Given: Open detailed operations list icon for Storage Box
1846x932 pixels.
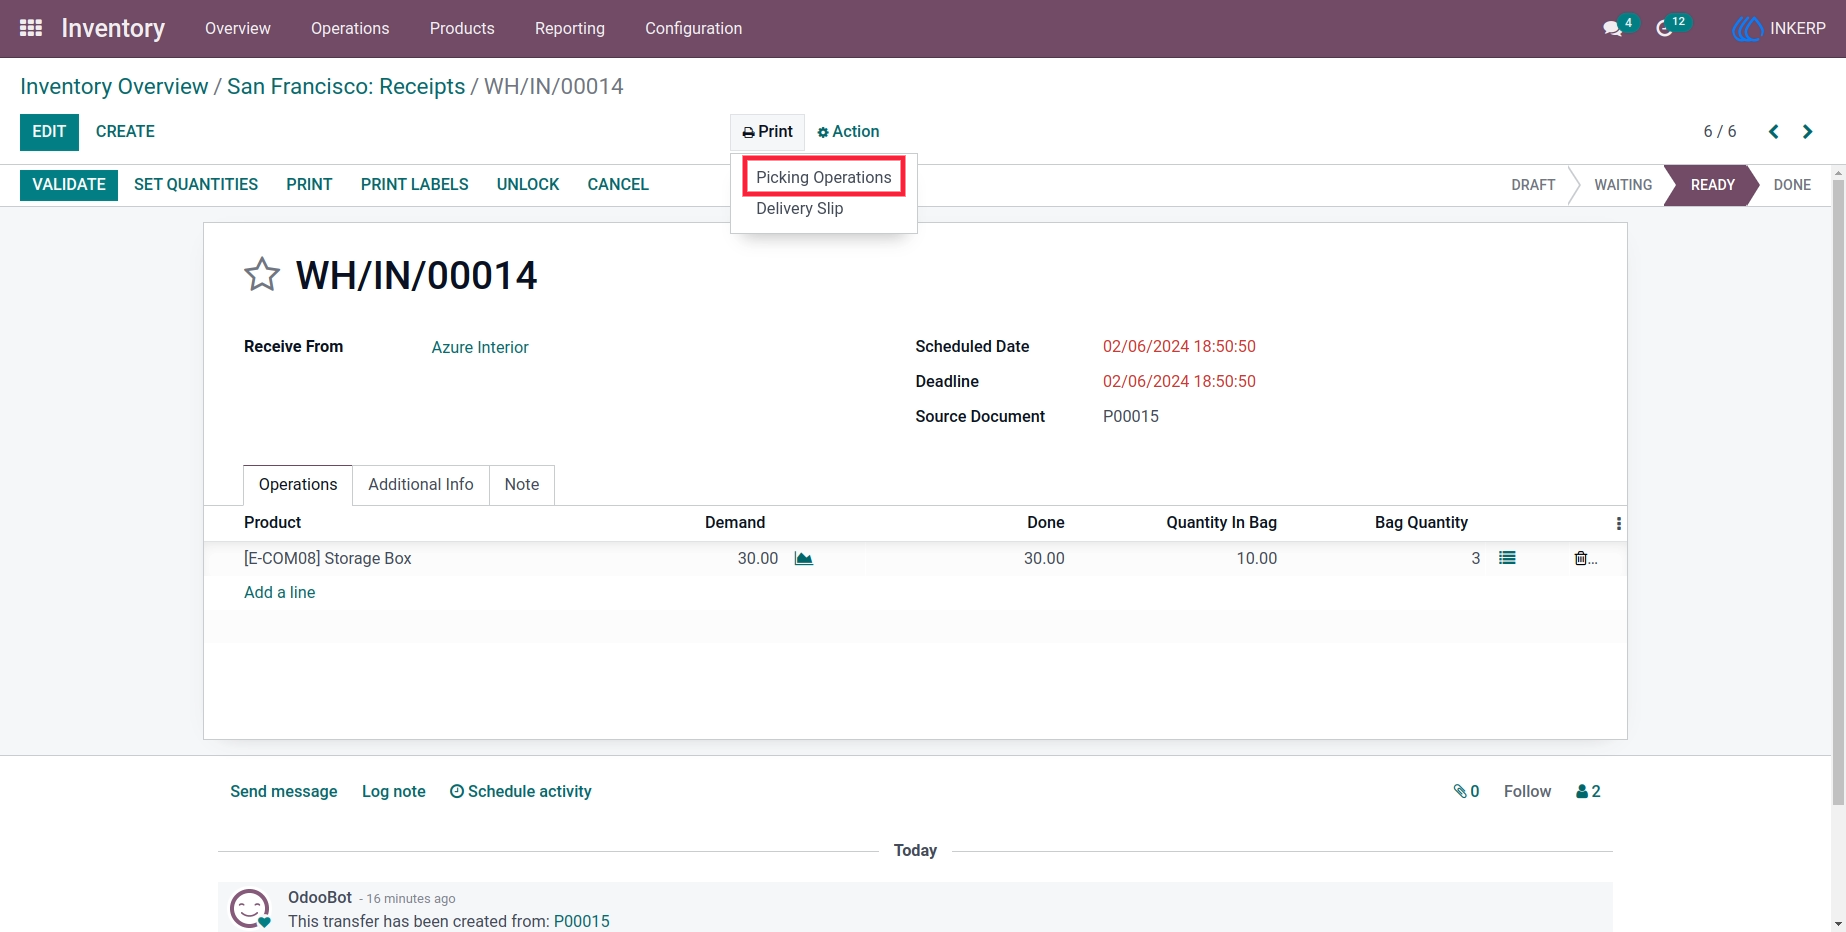Looking at the screenshot, I should click(1507, 558).
